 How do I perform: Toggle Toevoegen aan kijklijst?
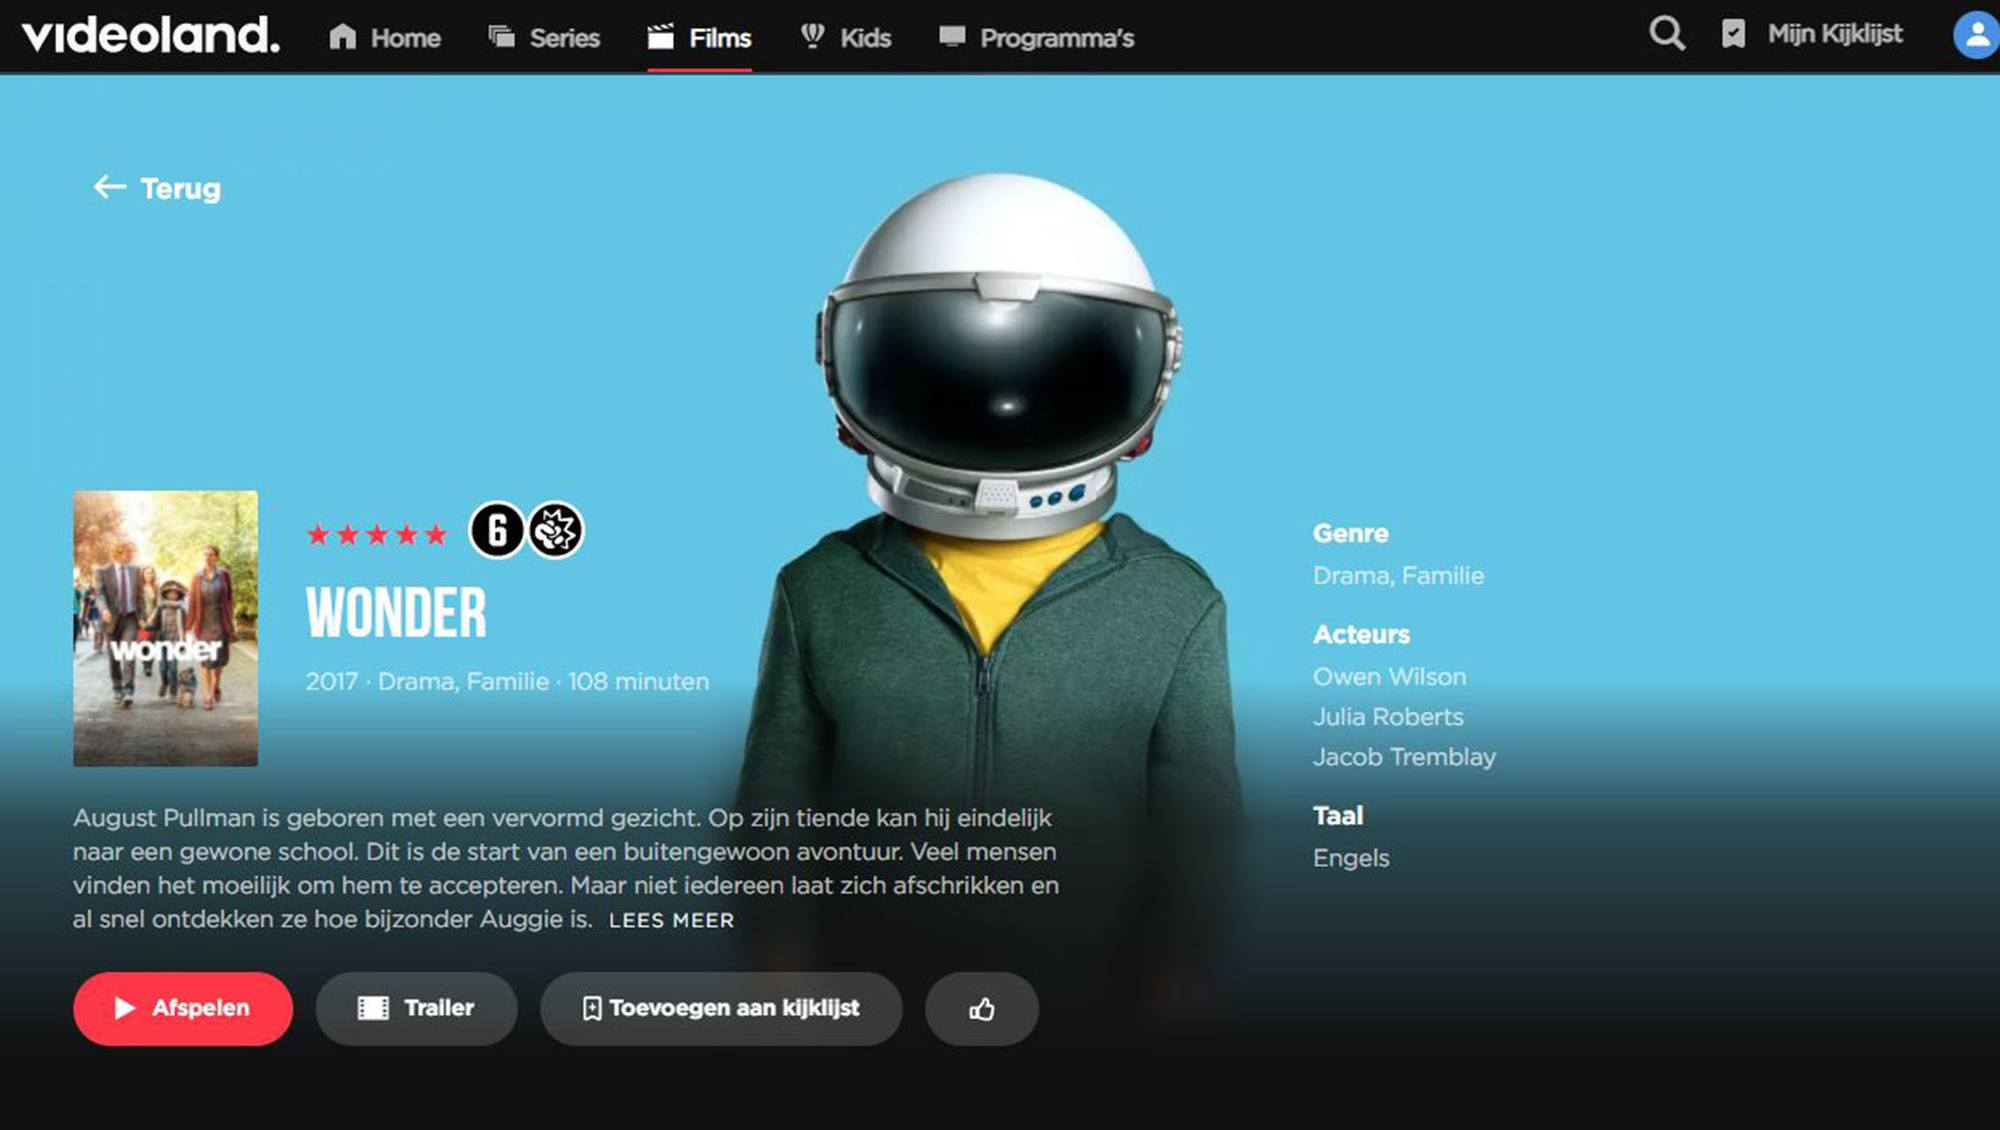tap(720, 1009)
